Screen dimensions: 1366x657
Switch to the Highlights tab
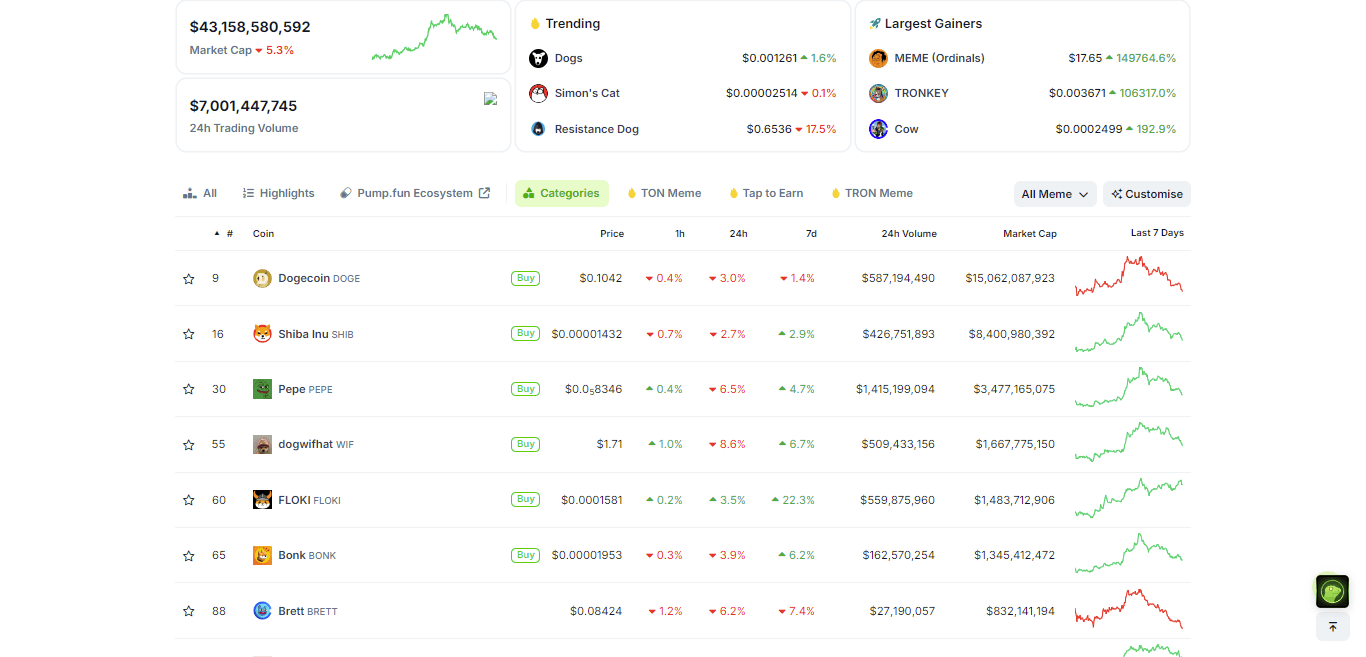coord(279,193)
